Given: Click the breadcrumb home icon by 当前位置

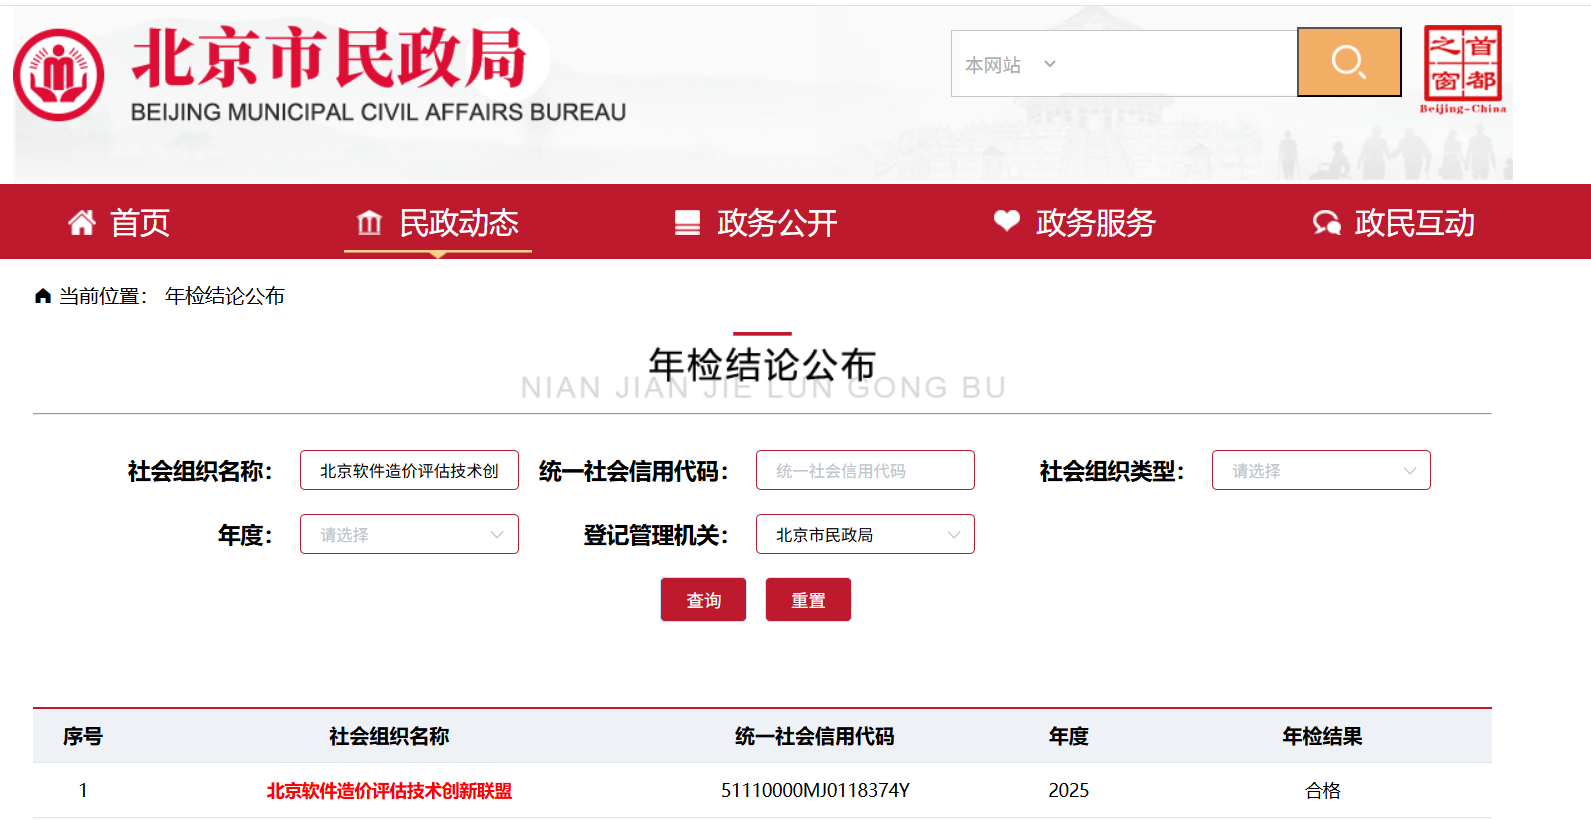Looking at the screenshot, I should pos(43,296).
